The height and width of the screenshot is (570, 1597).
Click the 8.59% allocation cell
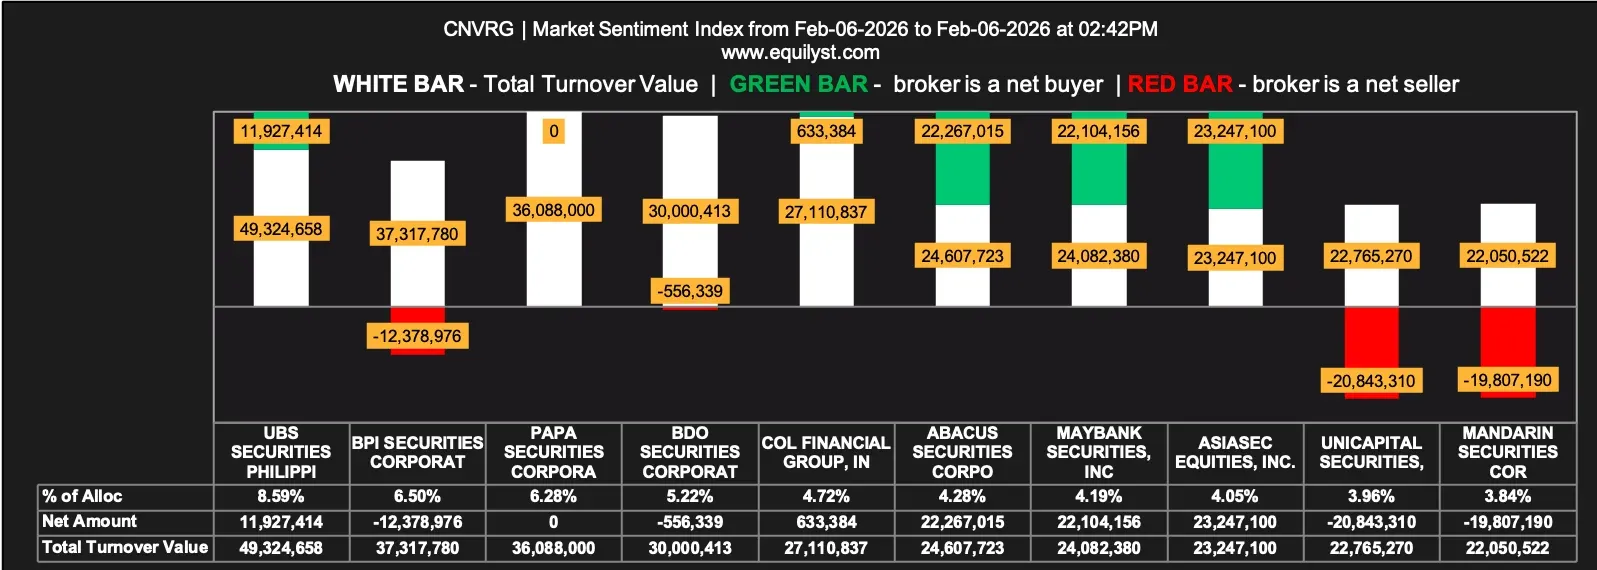(x=281, y=496)
